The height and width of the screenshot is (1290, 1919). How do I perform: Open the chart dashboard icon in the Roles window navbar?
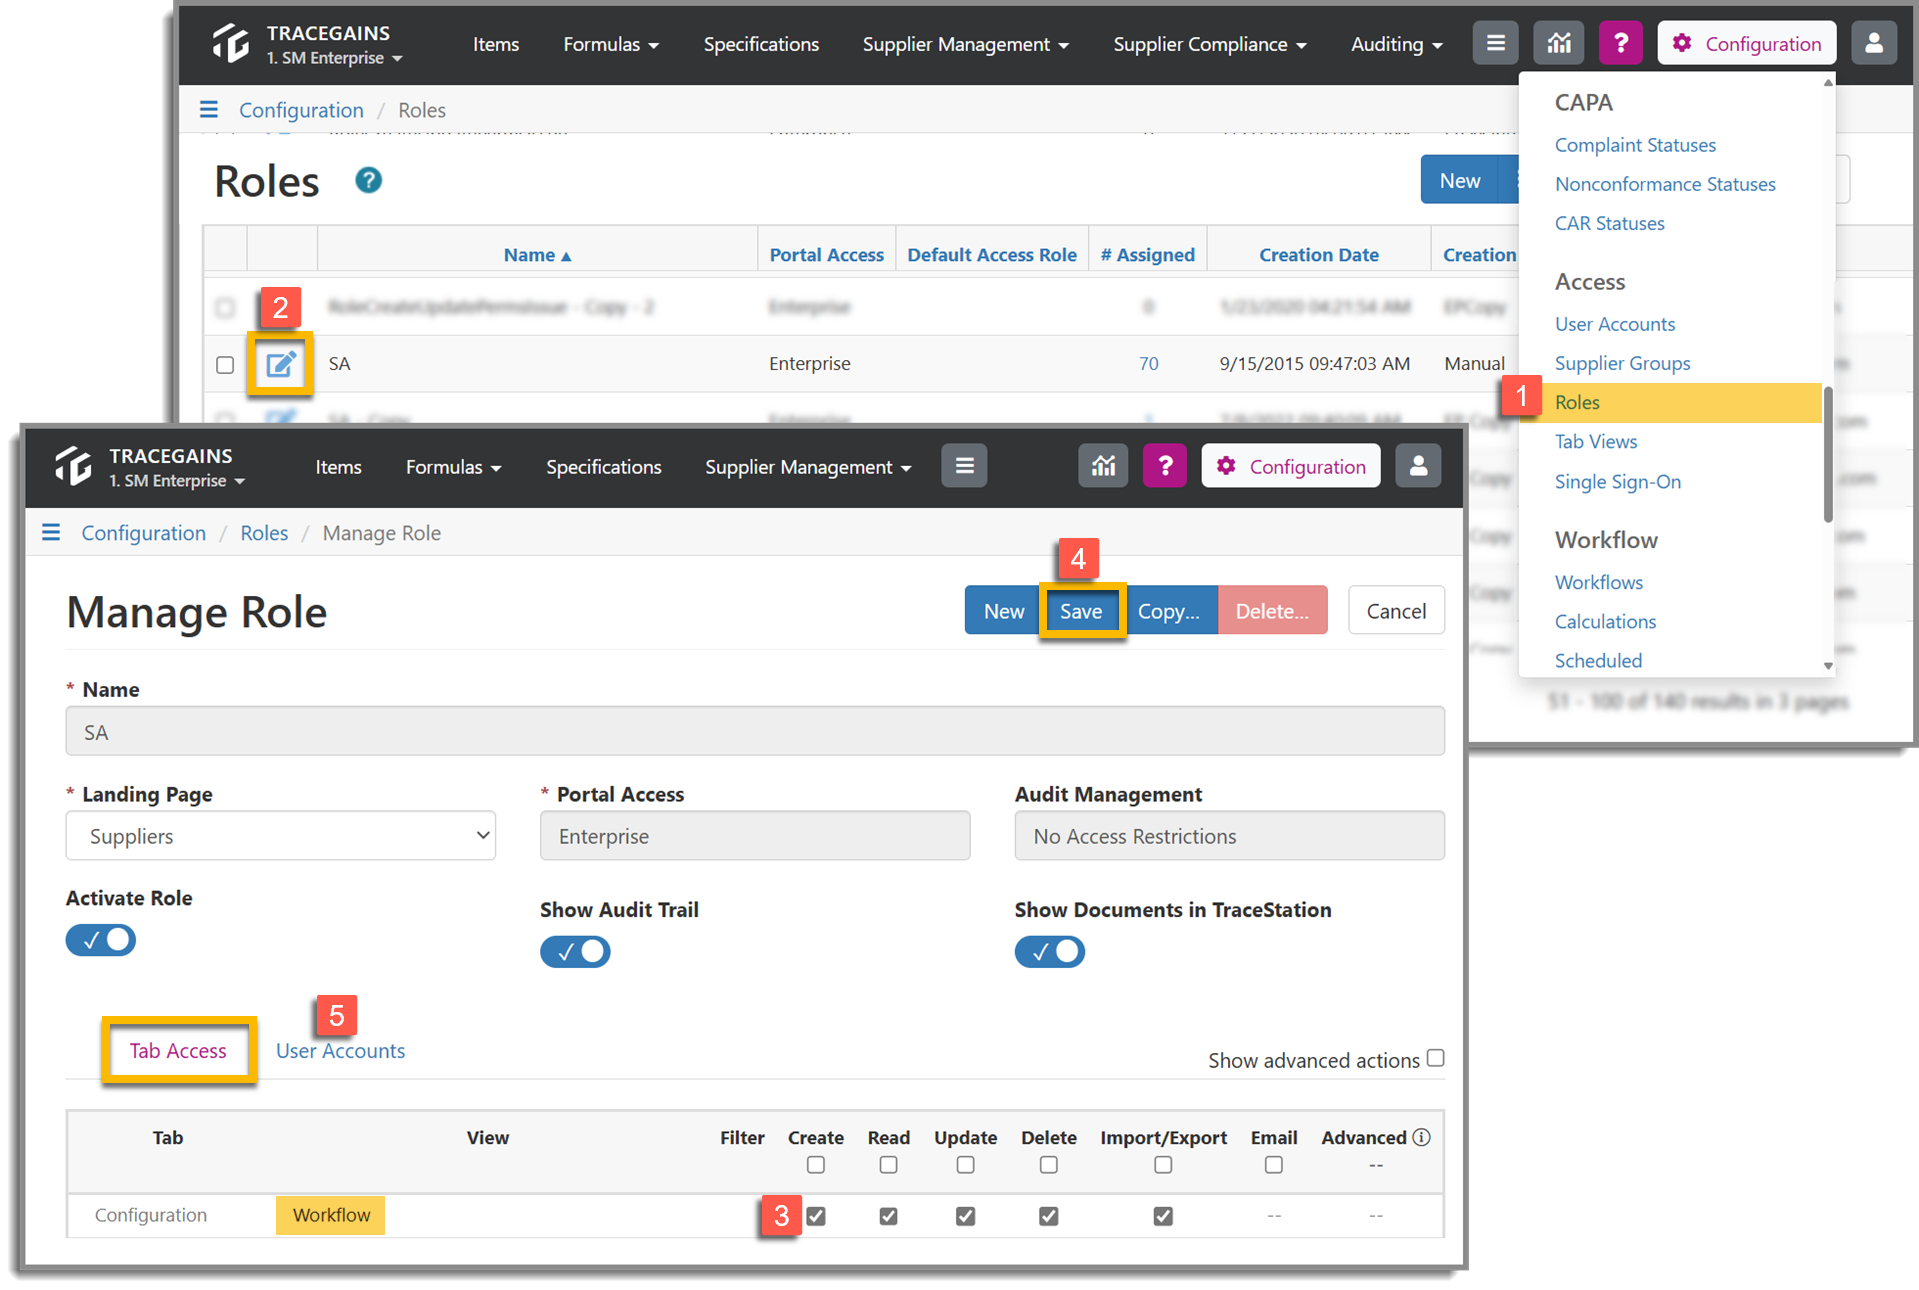coord(1558,43)
